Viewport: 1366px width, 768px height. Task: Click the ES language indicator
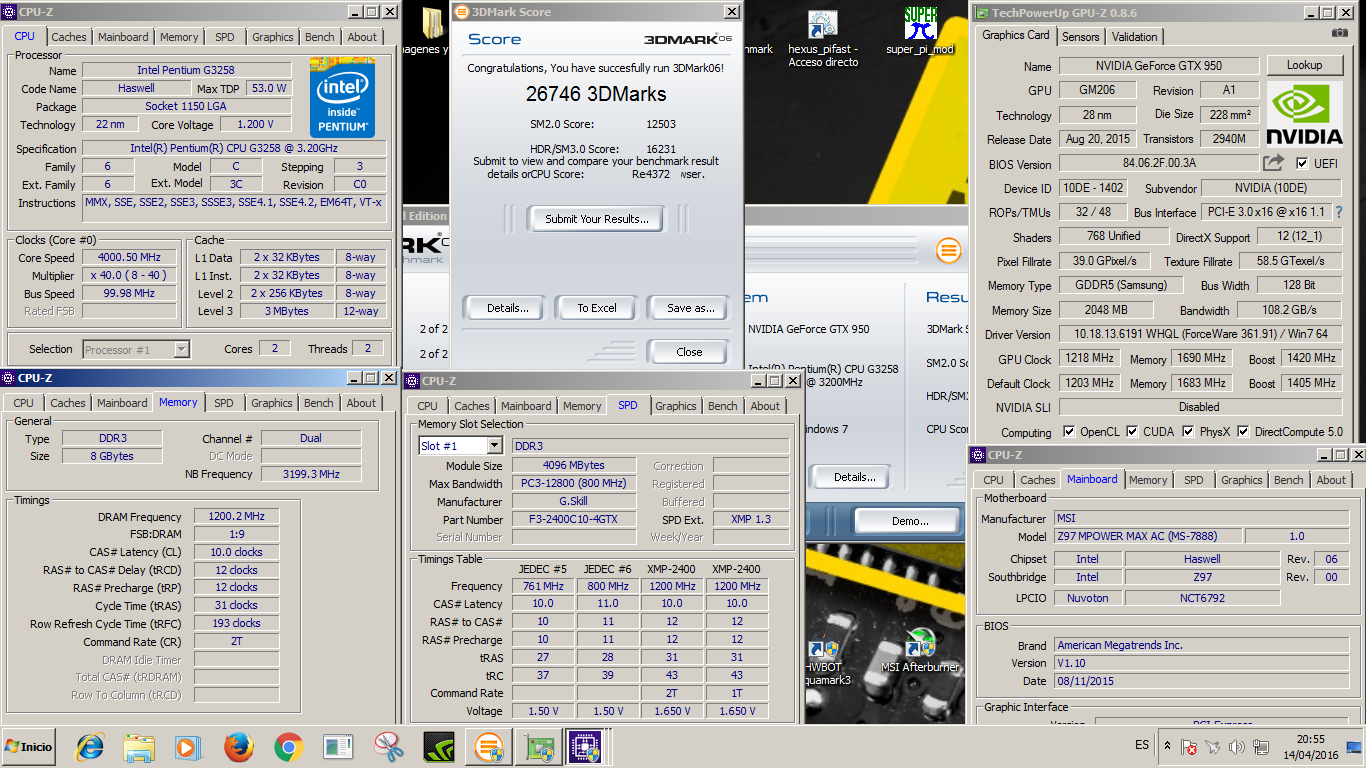coord(1142,746)
